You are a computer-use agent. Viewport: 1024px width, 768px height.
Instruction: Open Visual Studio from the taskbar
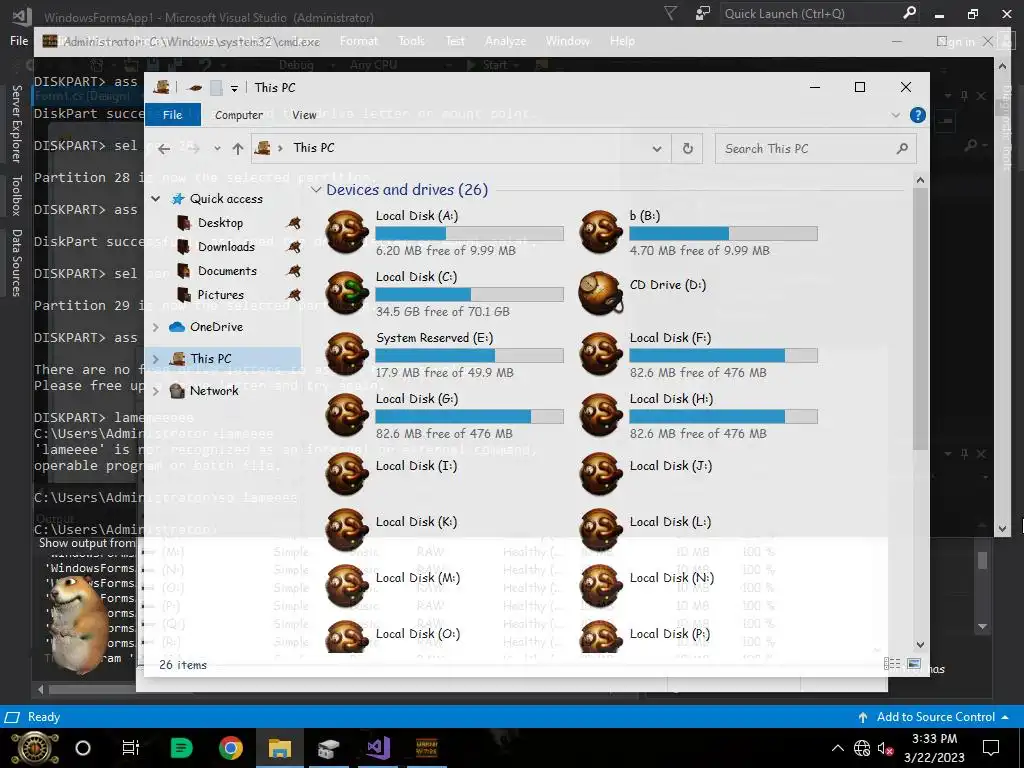tap(377, 747)
